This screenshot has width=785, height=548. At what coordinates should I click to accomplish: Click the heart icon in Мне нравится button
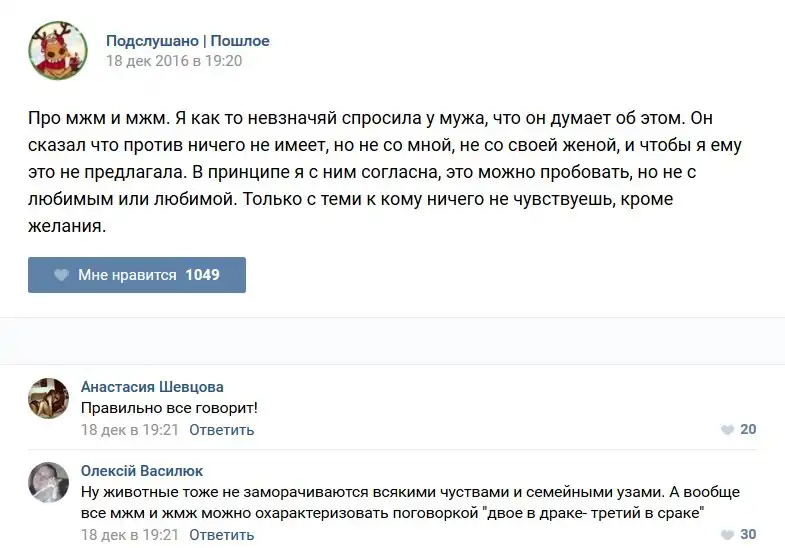click(61, 275)
